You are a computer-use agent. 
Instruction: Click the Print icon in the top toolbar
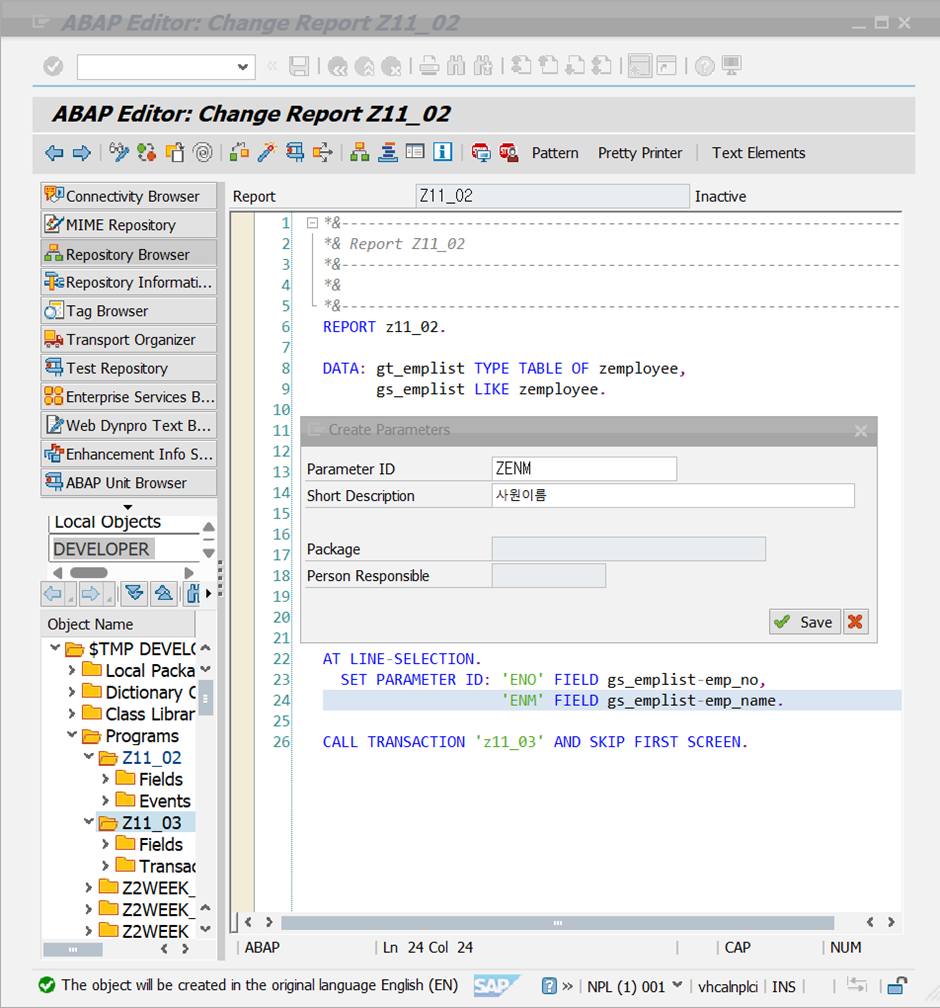(429, 66)
